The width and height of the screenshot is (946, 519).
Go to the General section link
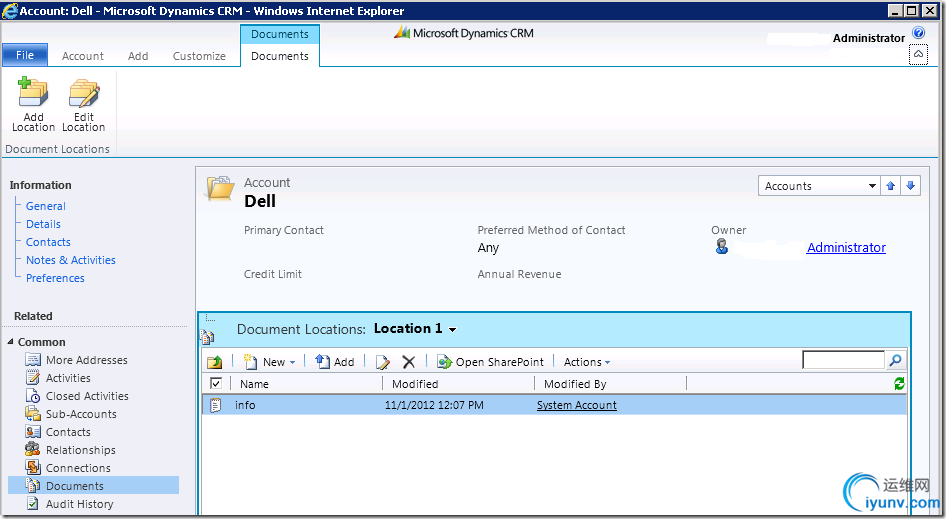point(46,206)
